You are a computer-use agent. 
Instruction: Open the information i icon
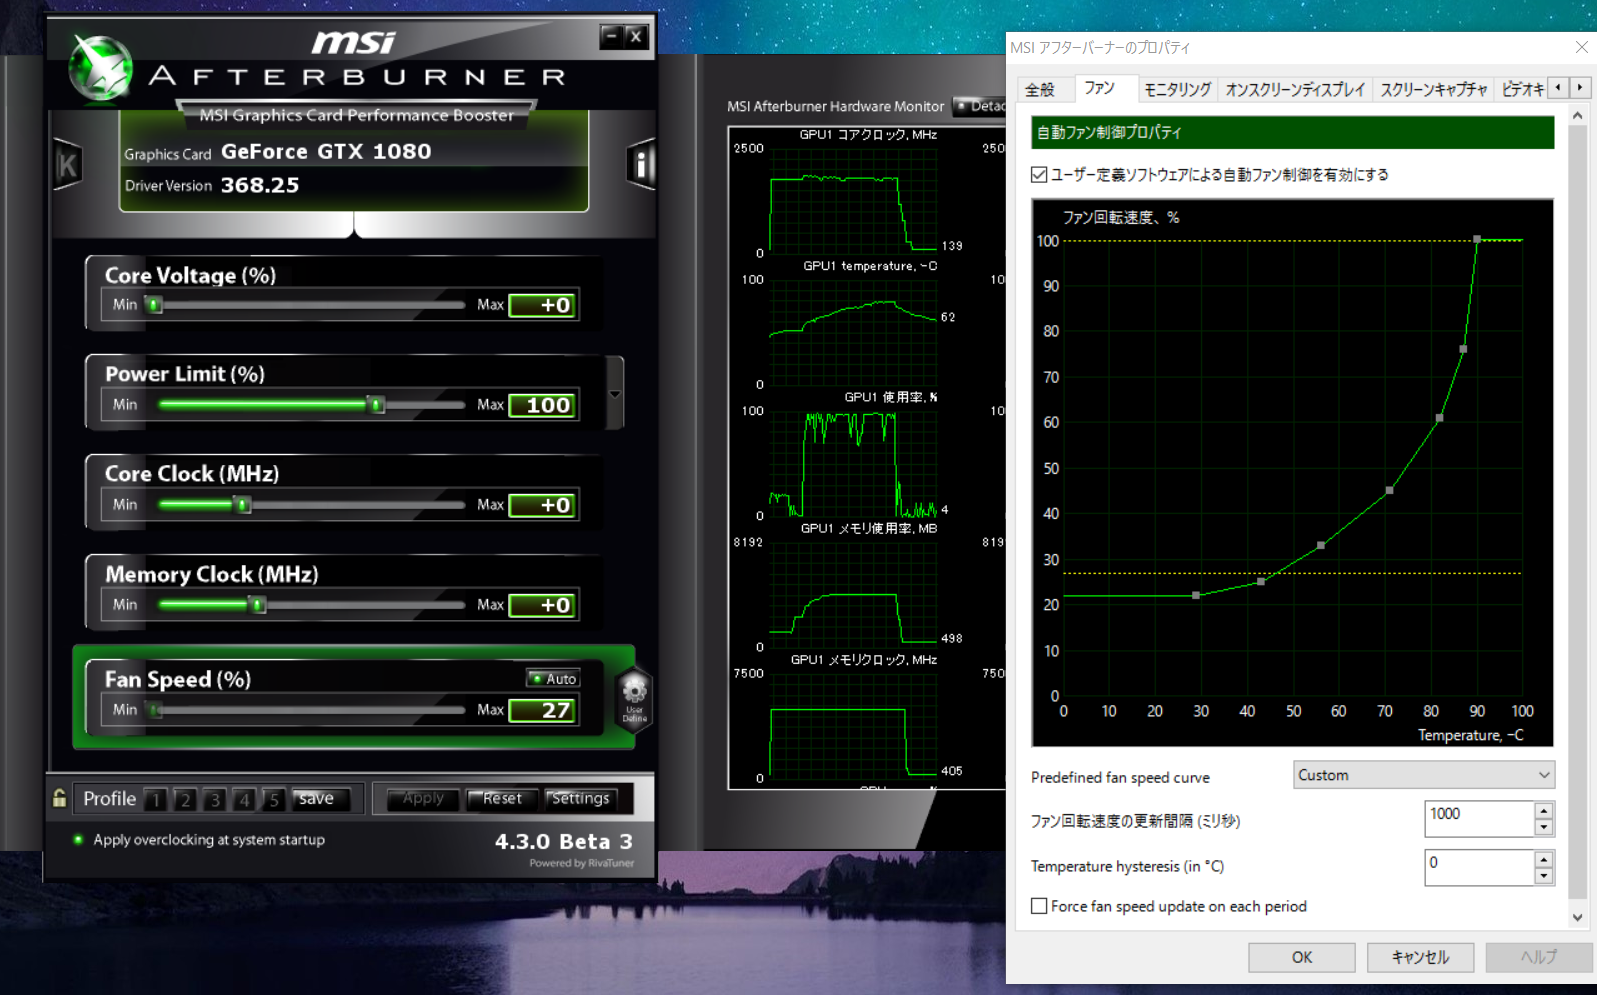[640, 164]
